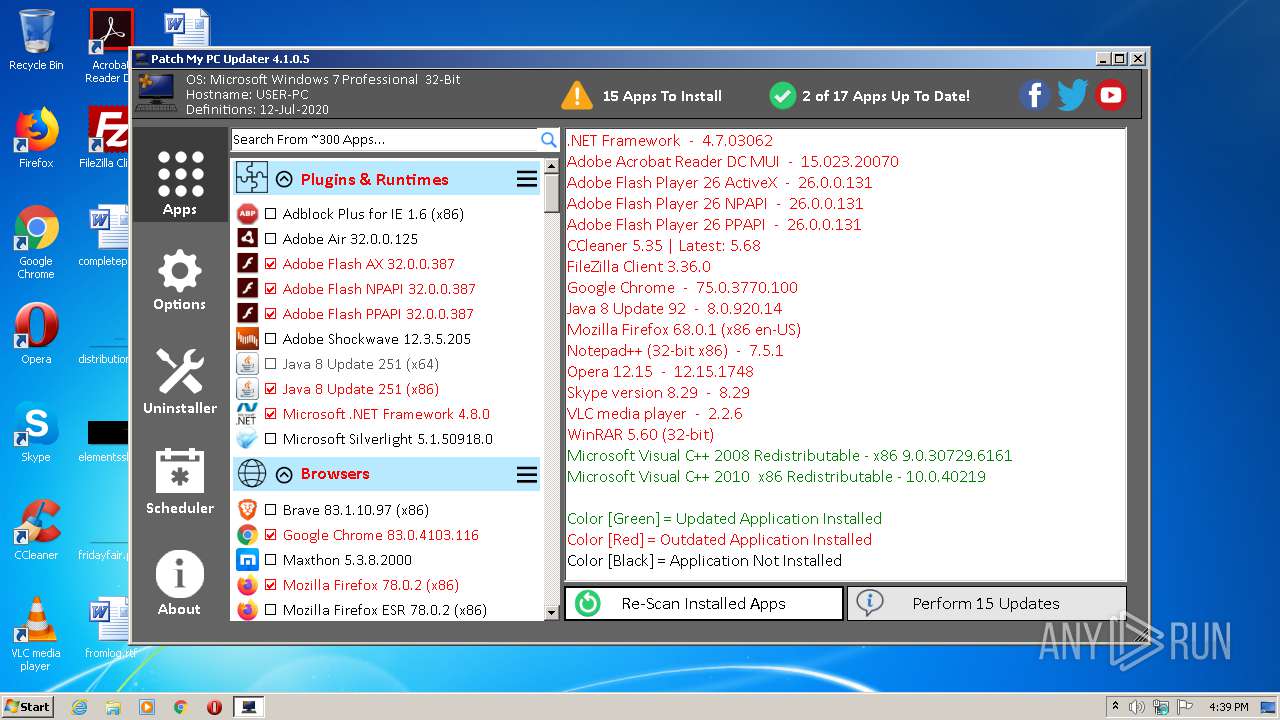
Task: Click the taskbar clock 4:39 PM
Action: click(1228, 707)
